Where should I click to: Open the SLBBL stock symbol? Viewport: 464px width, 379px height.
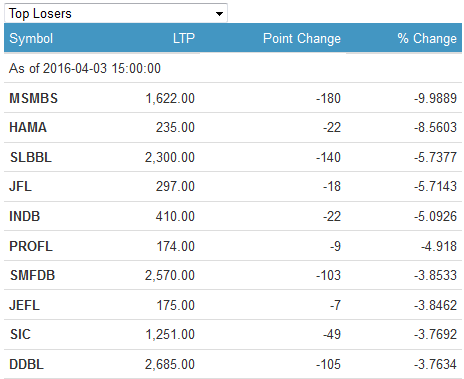coord(31,157)
